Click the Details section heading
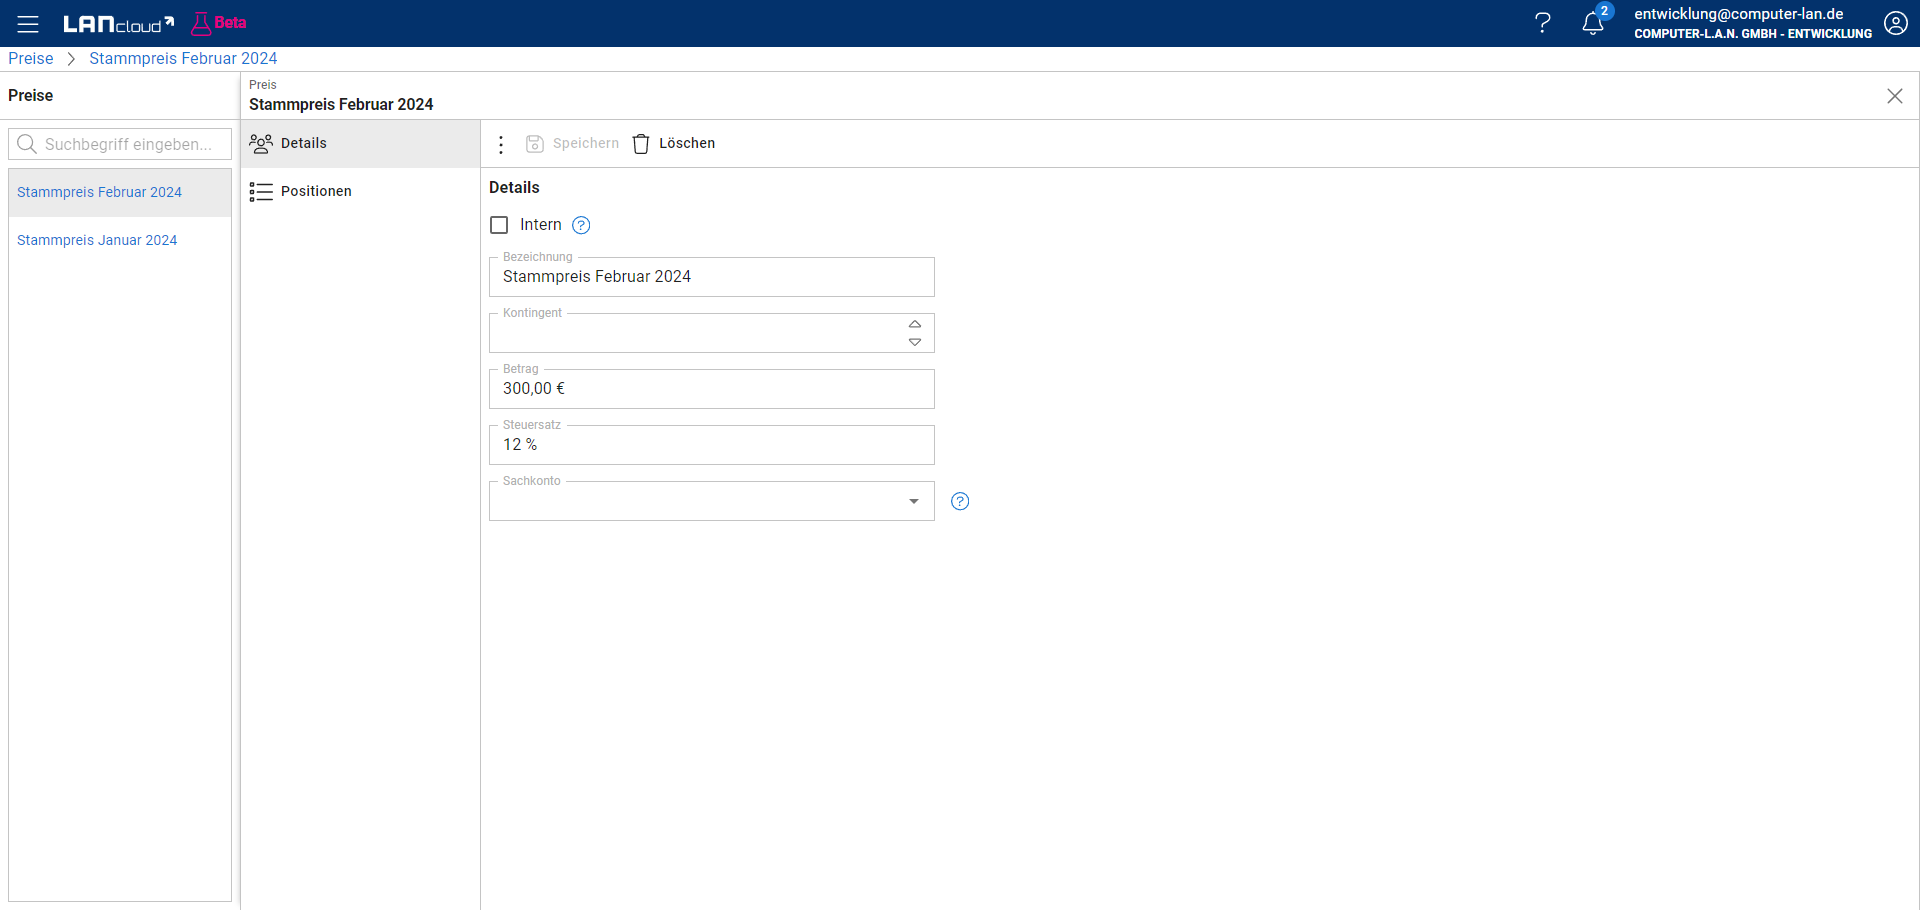The image size is (1920, 910). 514,187
